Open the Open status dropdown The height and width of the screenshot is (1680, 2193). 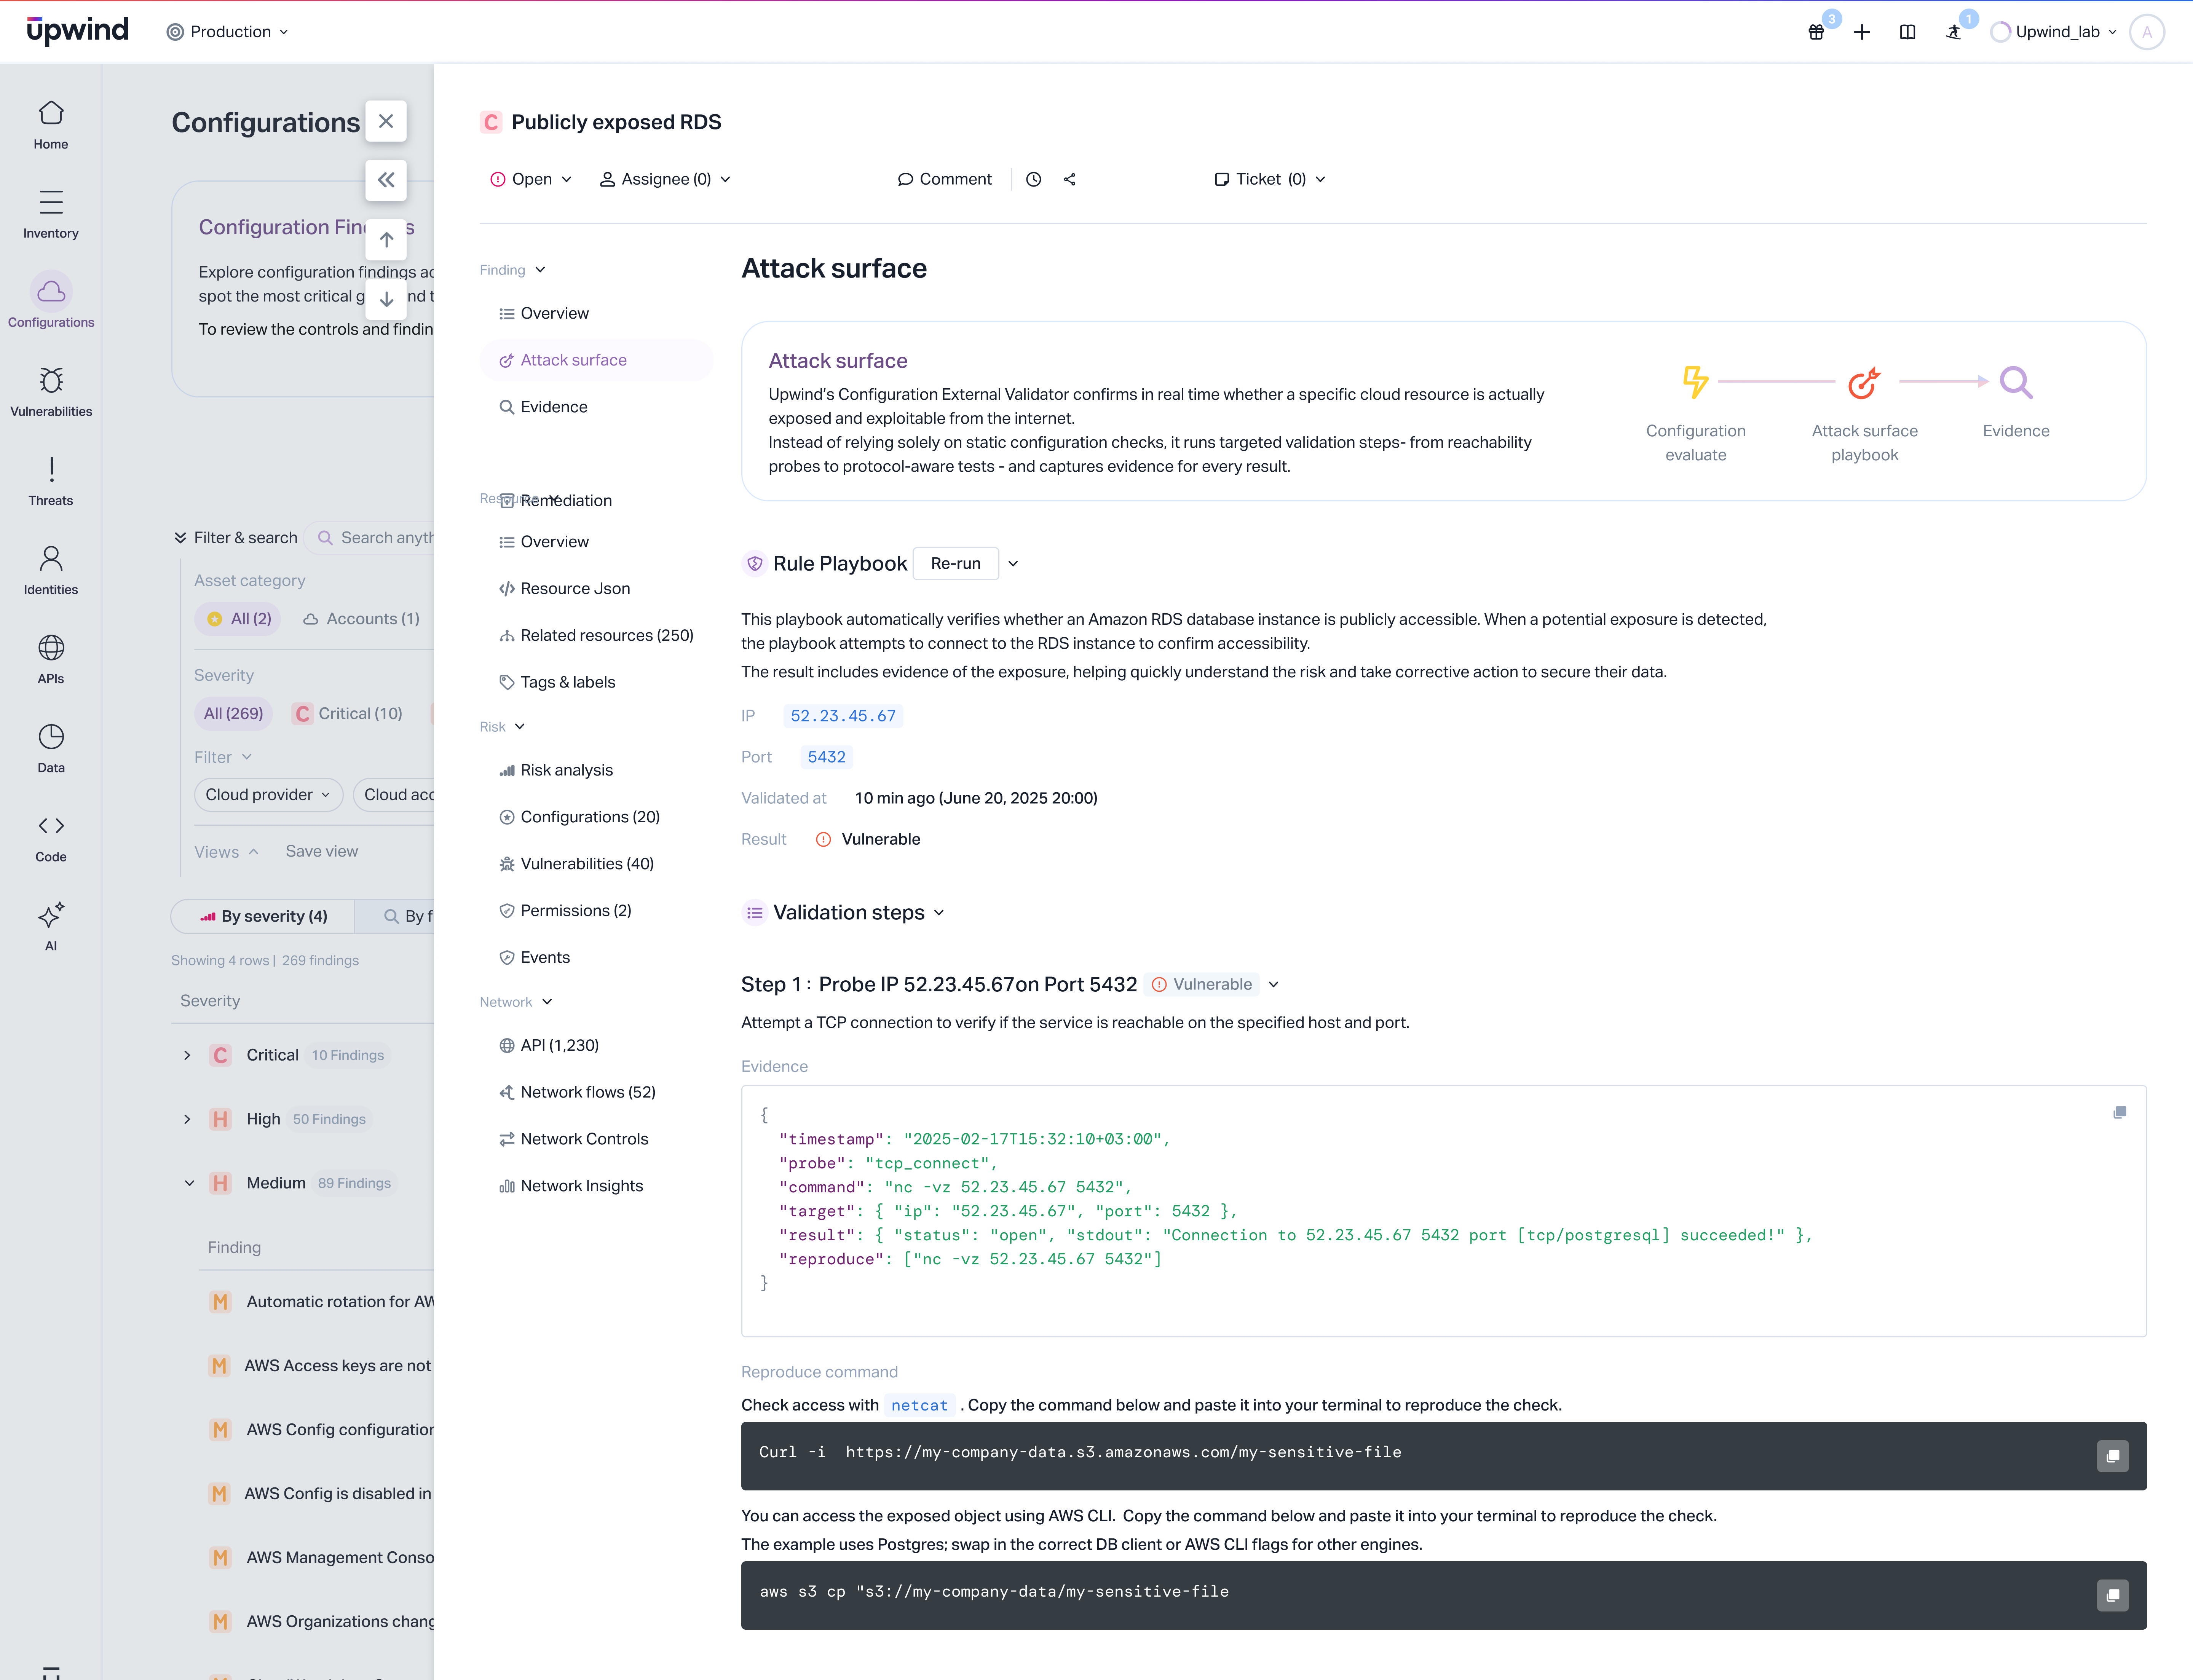(531, 179)
